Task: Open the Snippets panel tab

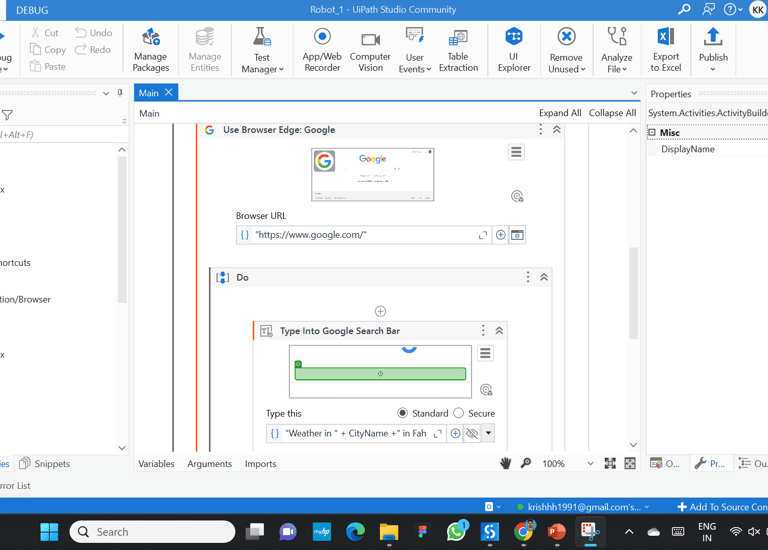Action: point(45,463)
